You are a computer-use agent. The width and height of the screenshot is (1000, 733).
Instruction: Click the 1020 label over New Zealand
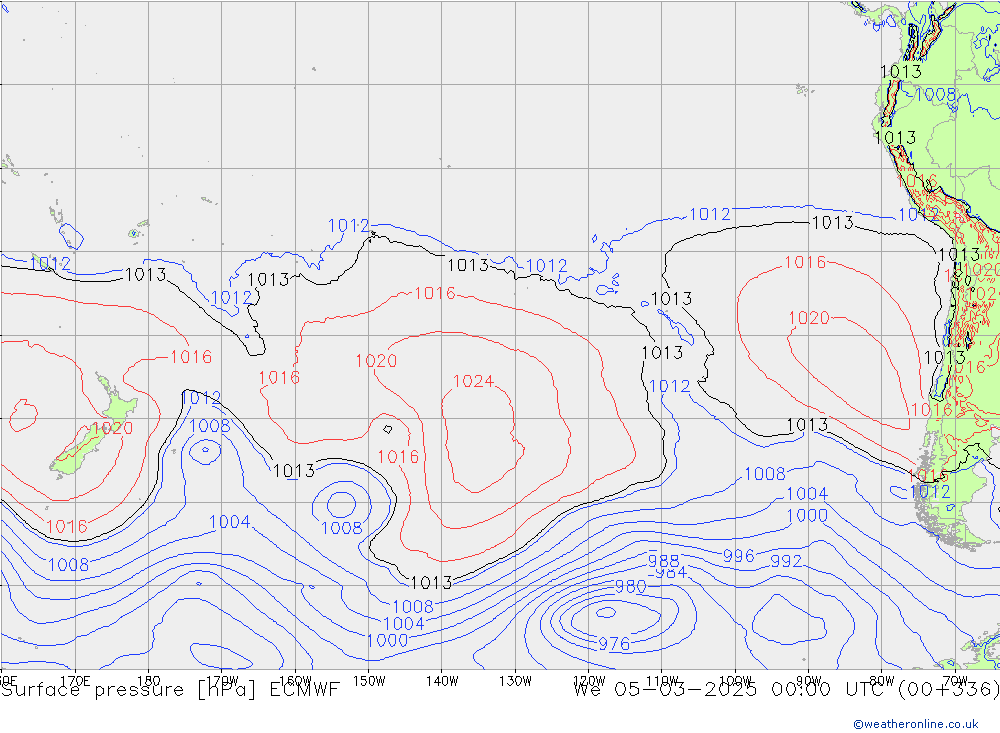click(x=112, y=428)
